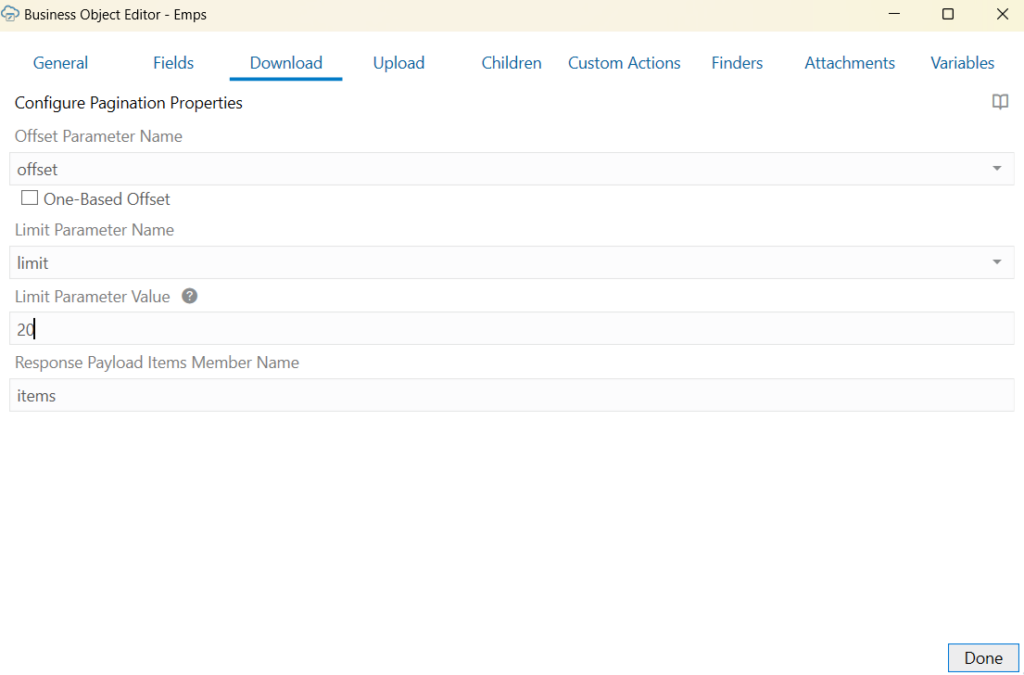Click the Limit Parameter Value help icon
The image size is (1024, 675).
click(189, 296)
